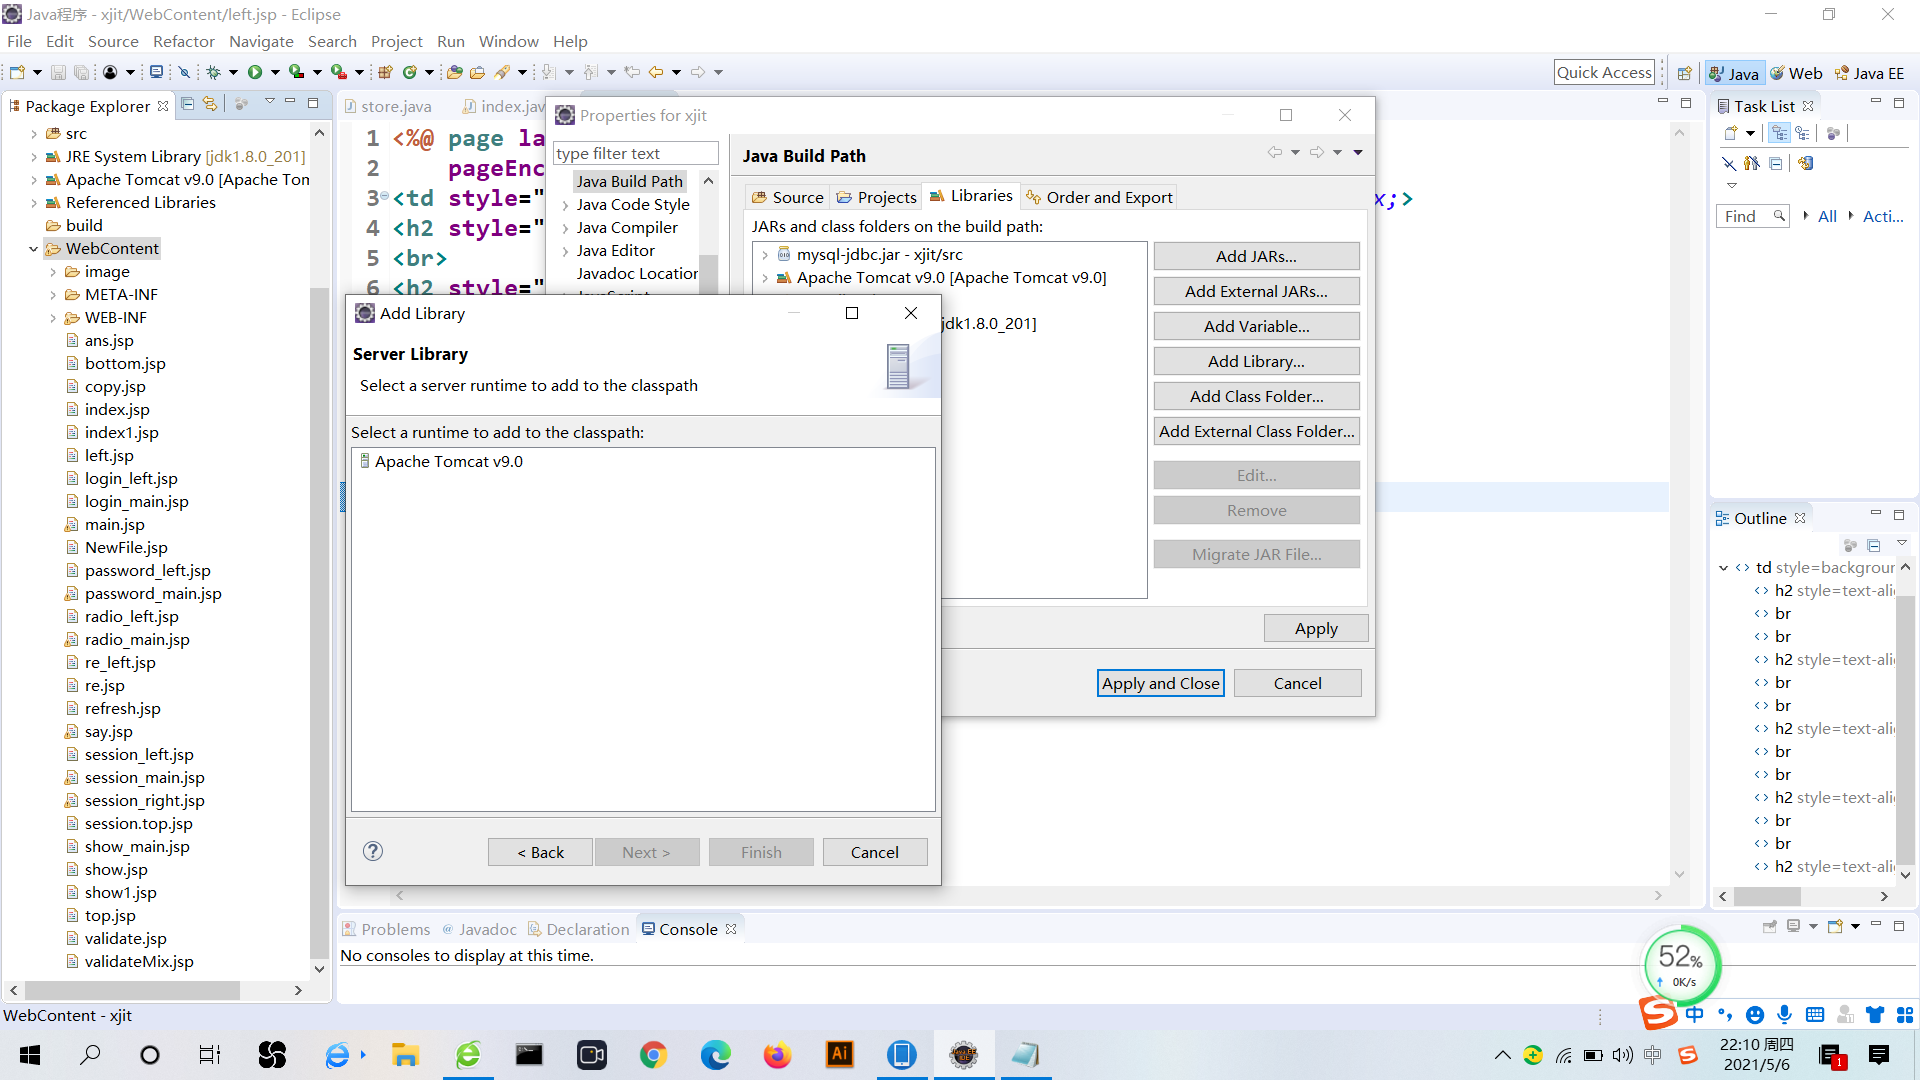Click Collapse All icon in Task List
Viewport: 1920px width, 1080px height.
click(x=1776, y=163)
